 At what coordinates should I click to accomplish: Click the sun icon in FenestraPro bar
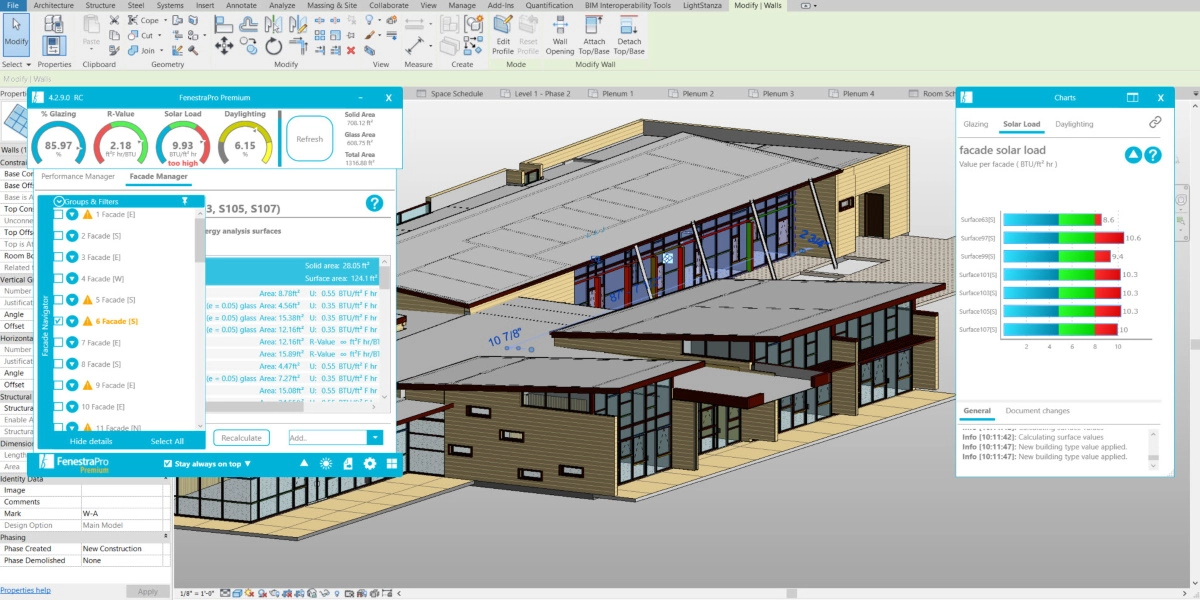point(326,463)
